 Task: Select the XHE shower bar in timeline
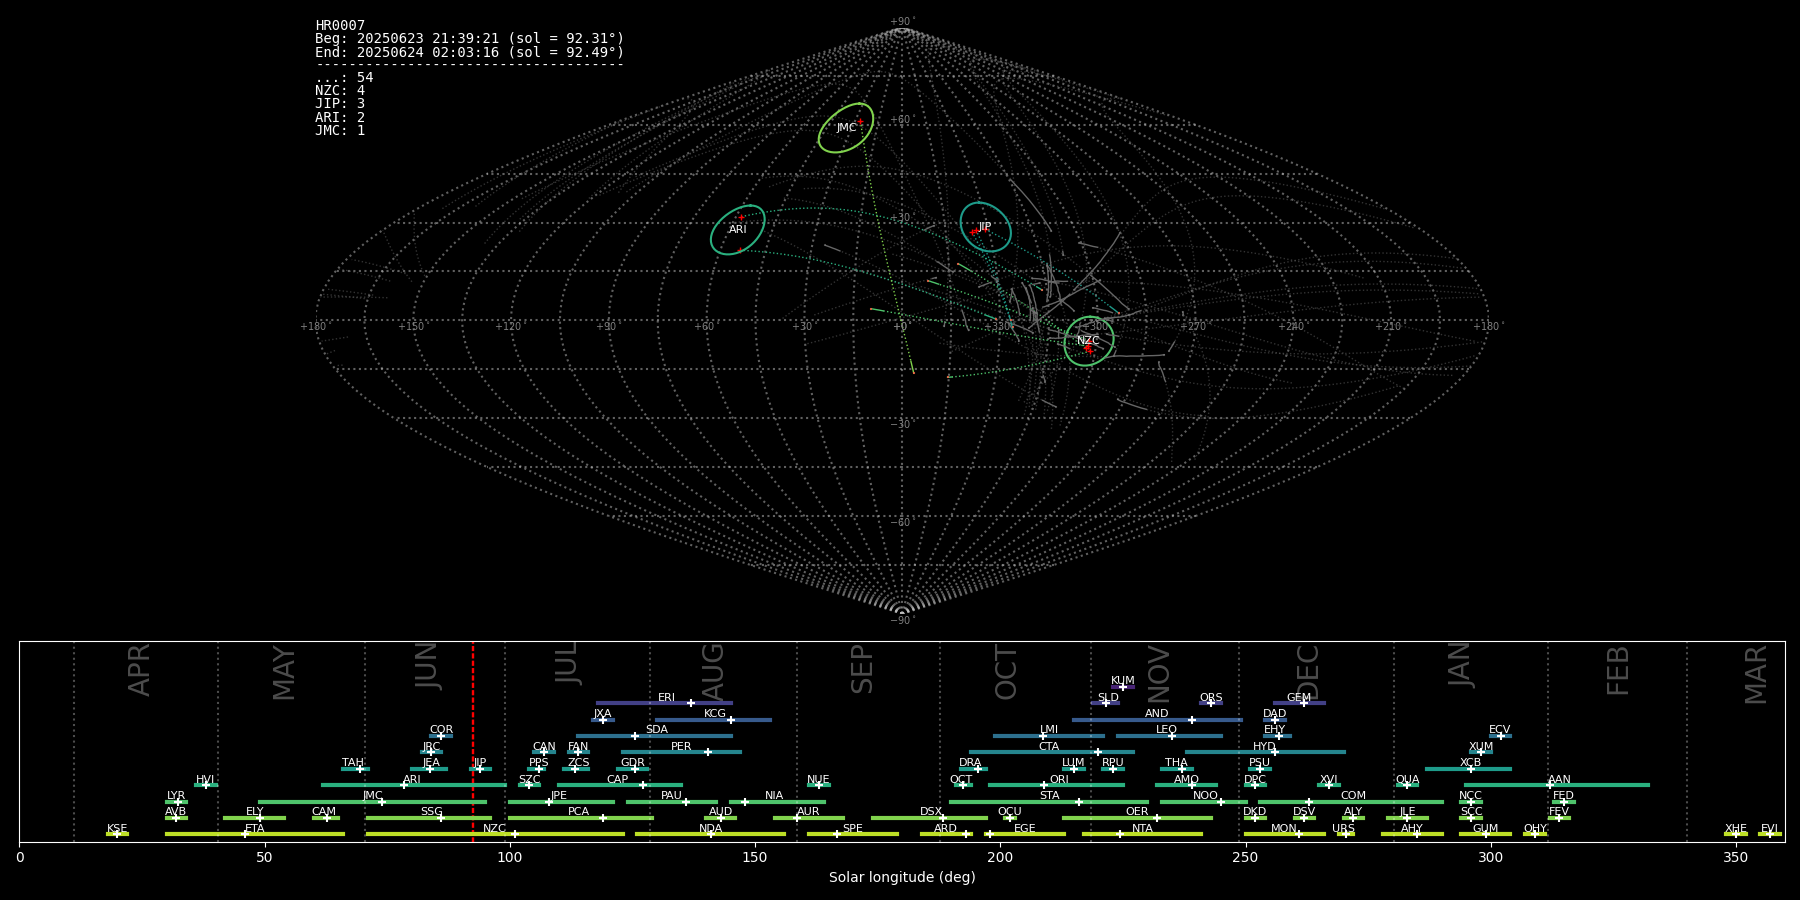[1736, 834]
